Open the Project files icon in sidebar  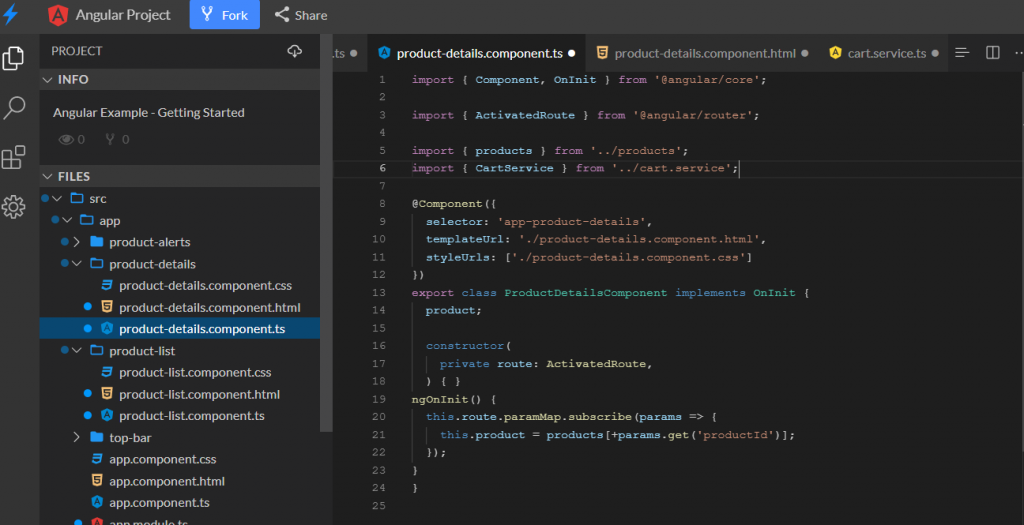click(x=14, y=58)
